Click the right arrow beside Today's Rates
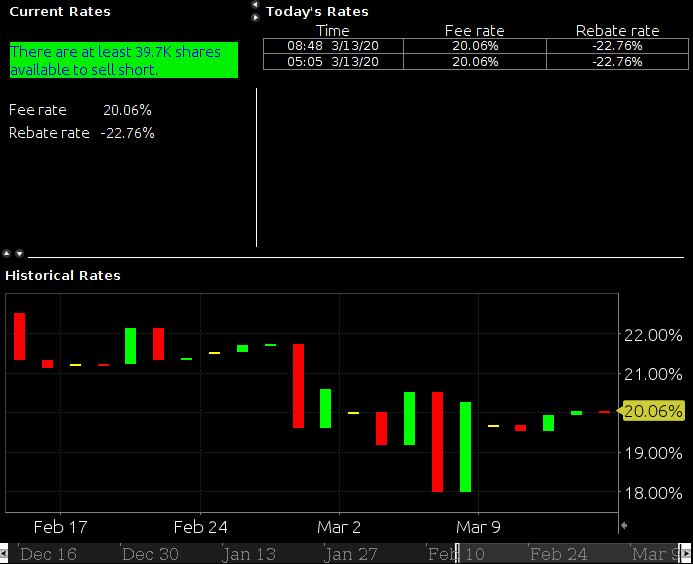693x564 pixels. pyautogui.click(x=255, y=18)
